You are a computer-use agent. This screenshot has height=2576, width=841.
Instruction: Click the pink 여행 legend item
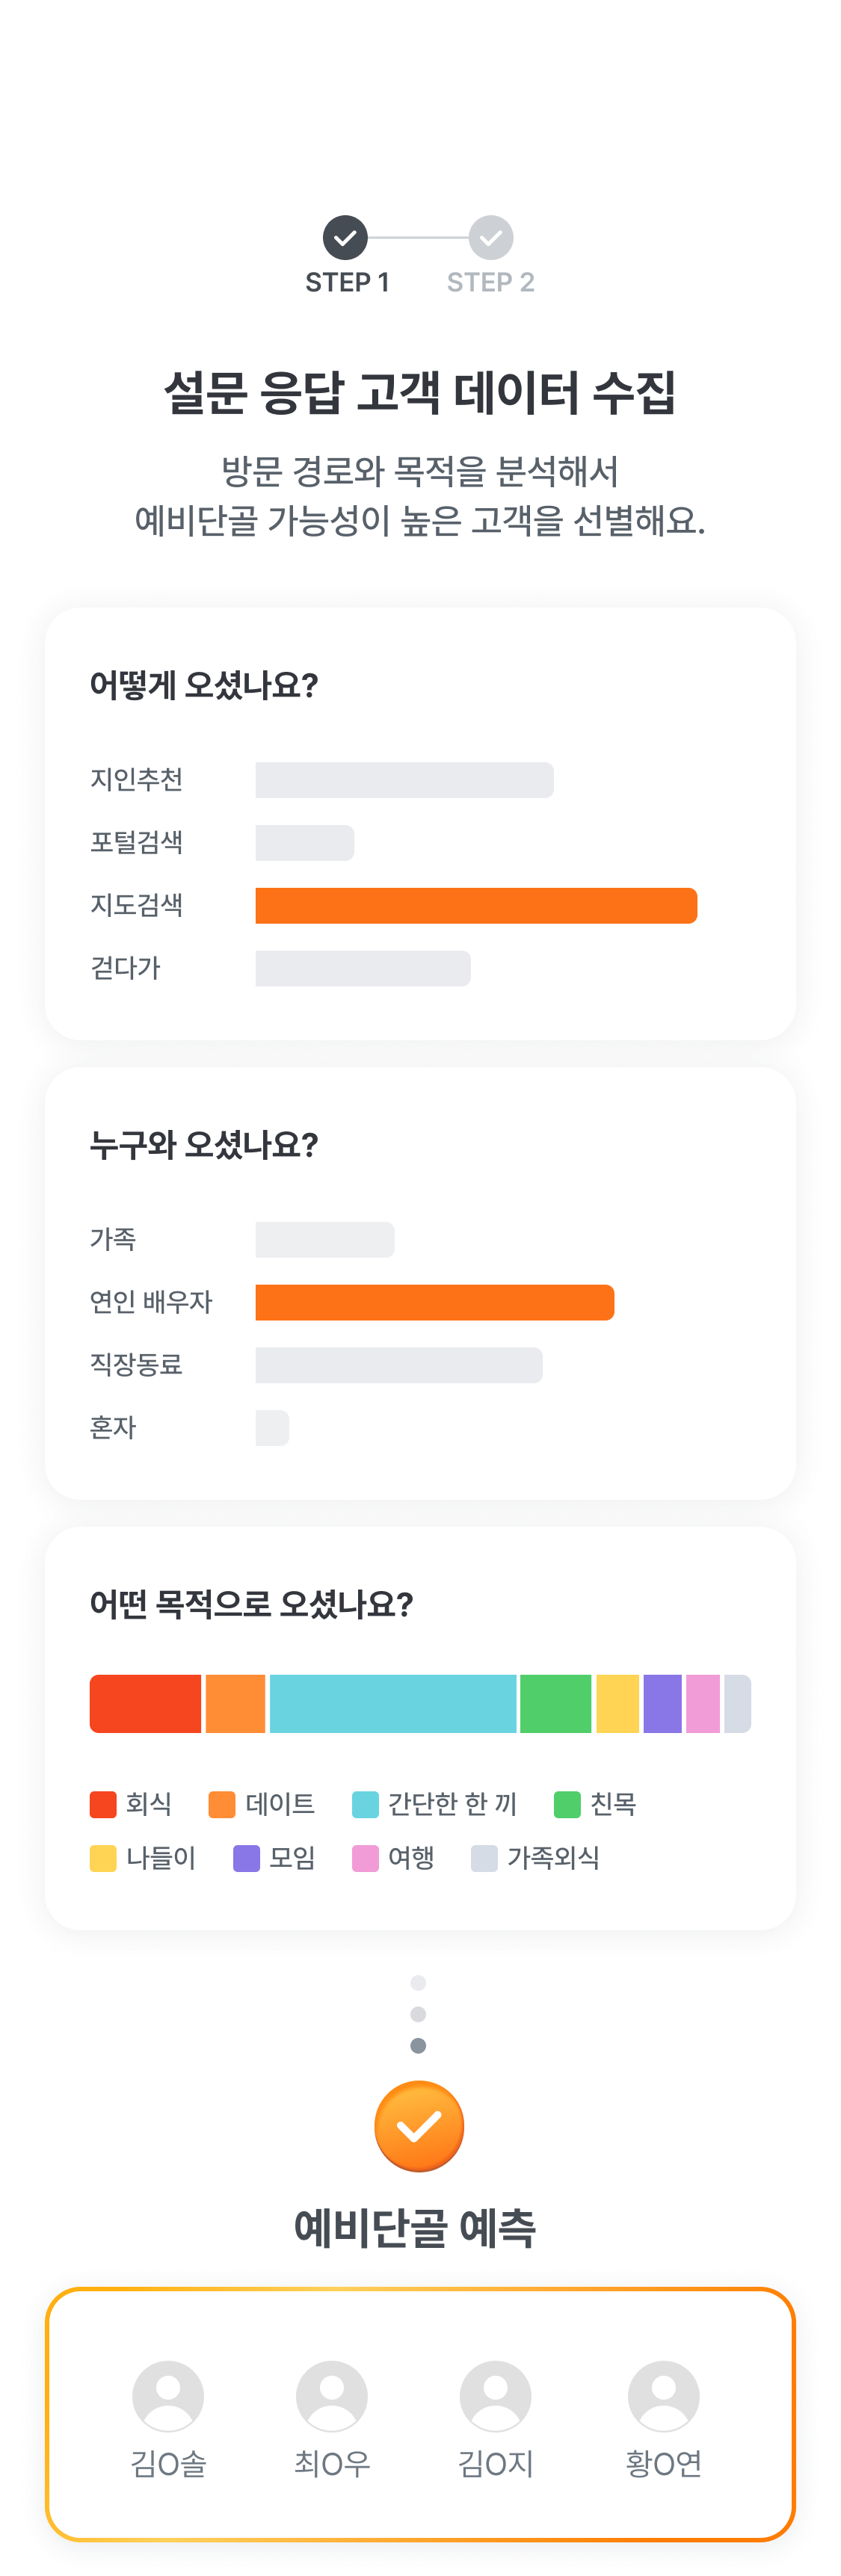coord(393,1858)
